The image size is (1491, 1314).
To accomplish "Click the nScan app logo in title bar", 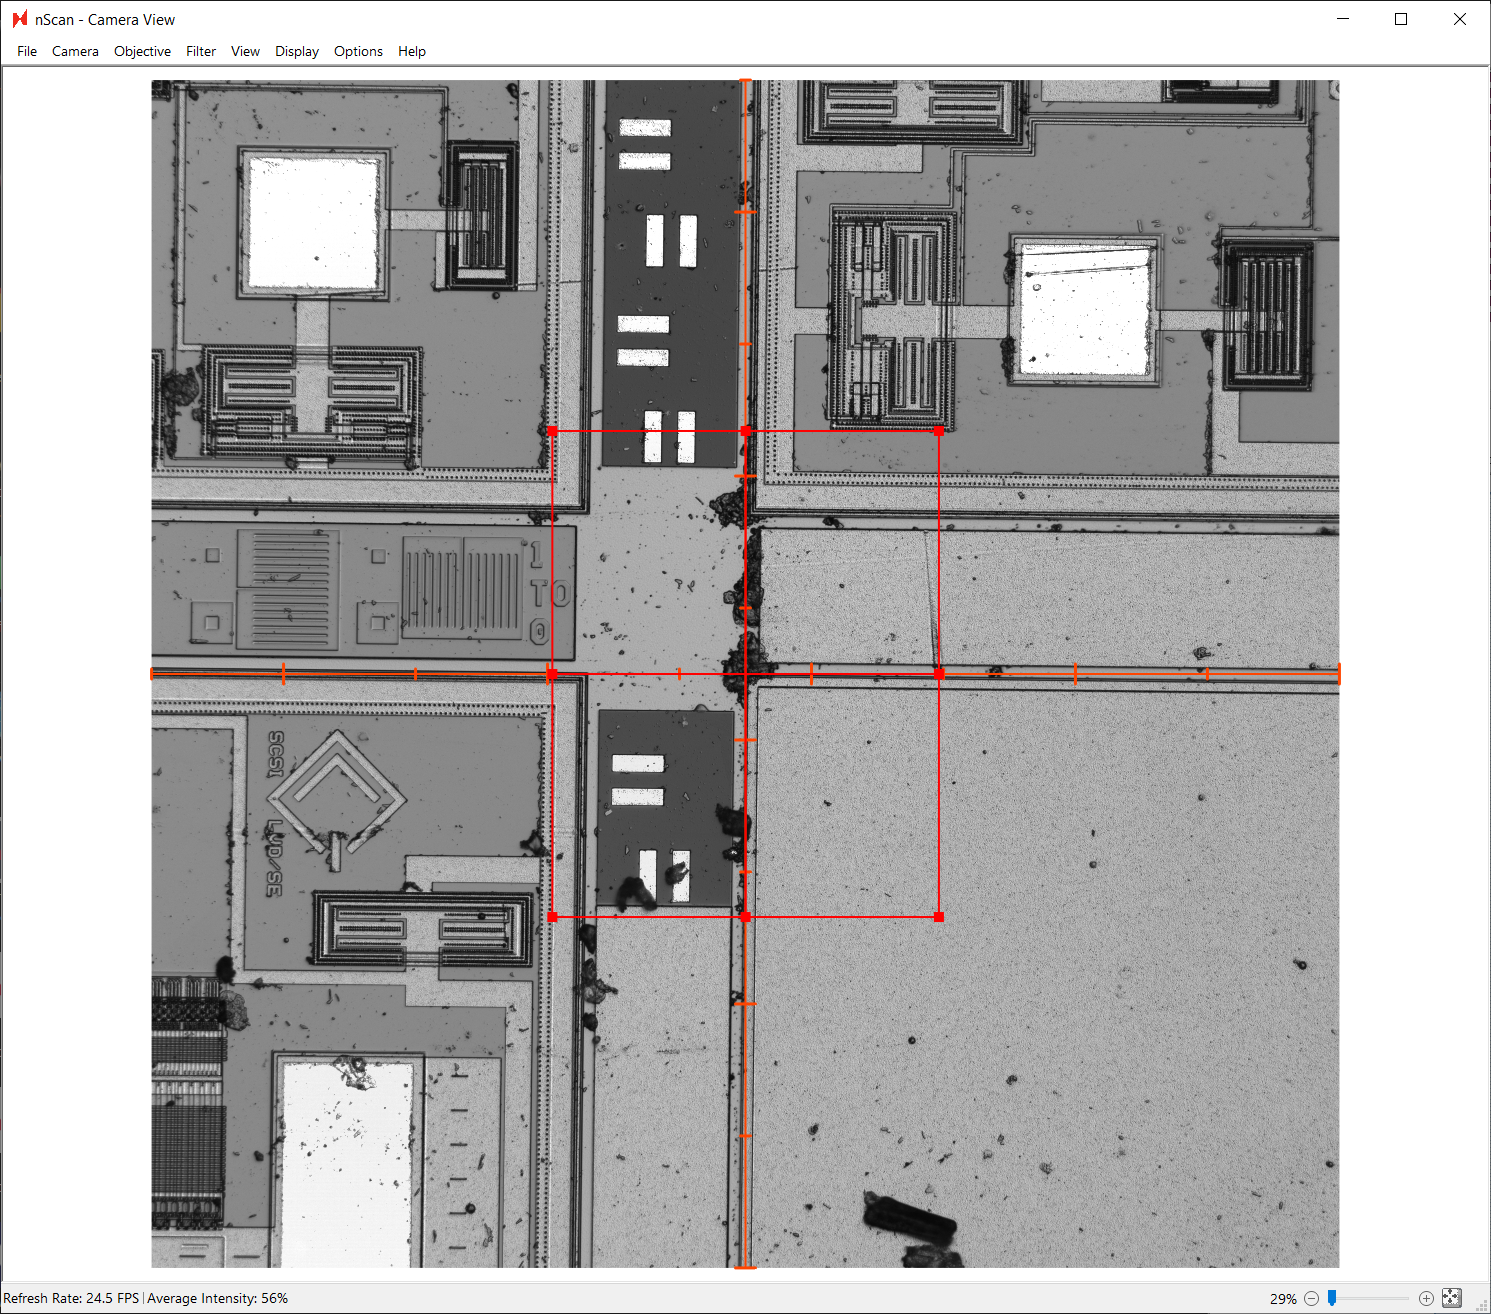I will coord(20,19).
